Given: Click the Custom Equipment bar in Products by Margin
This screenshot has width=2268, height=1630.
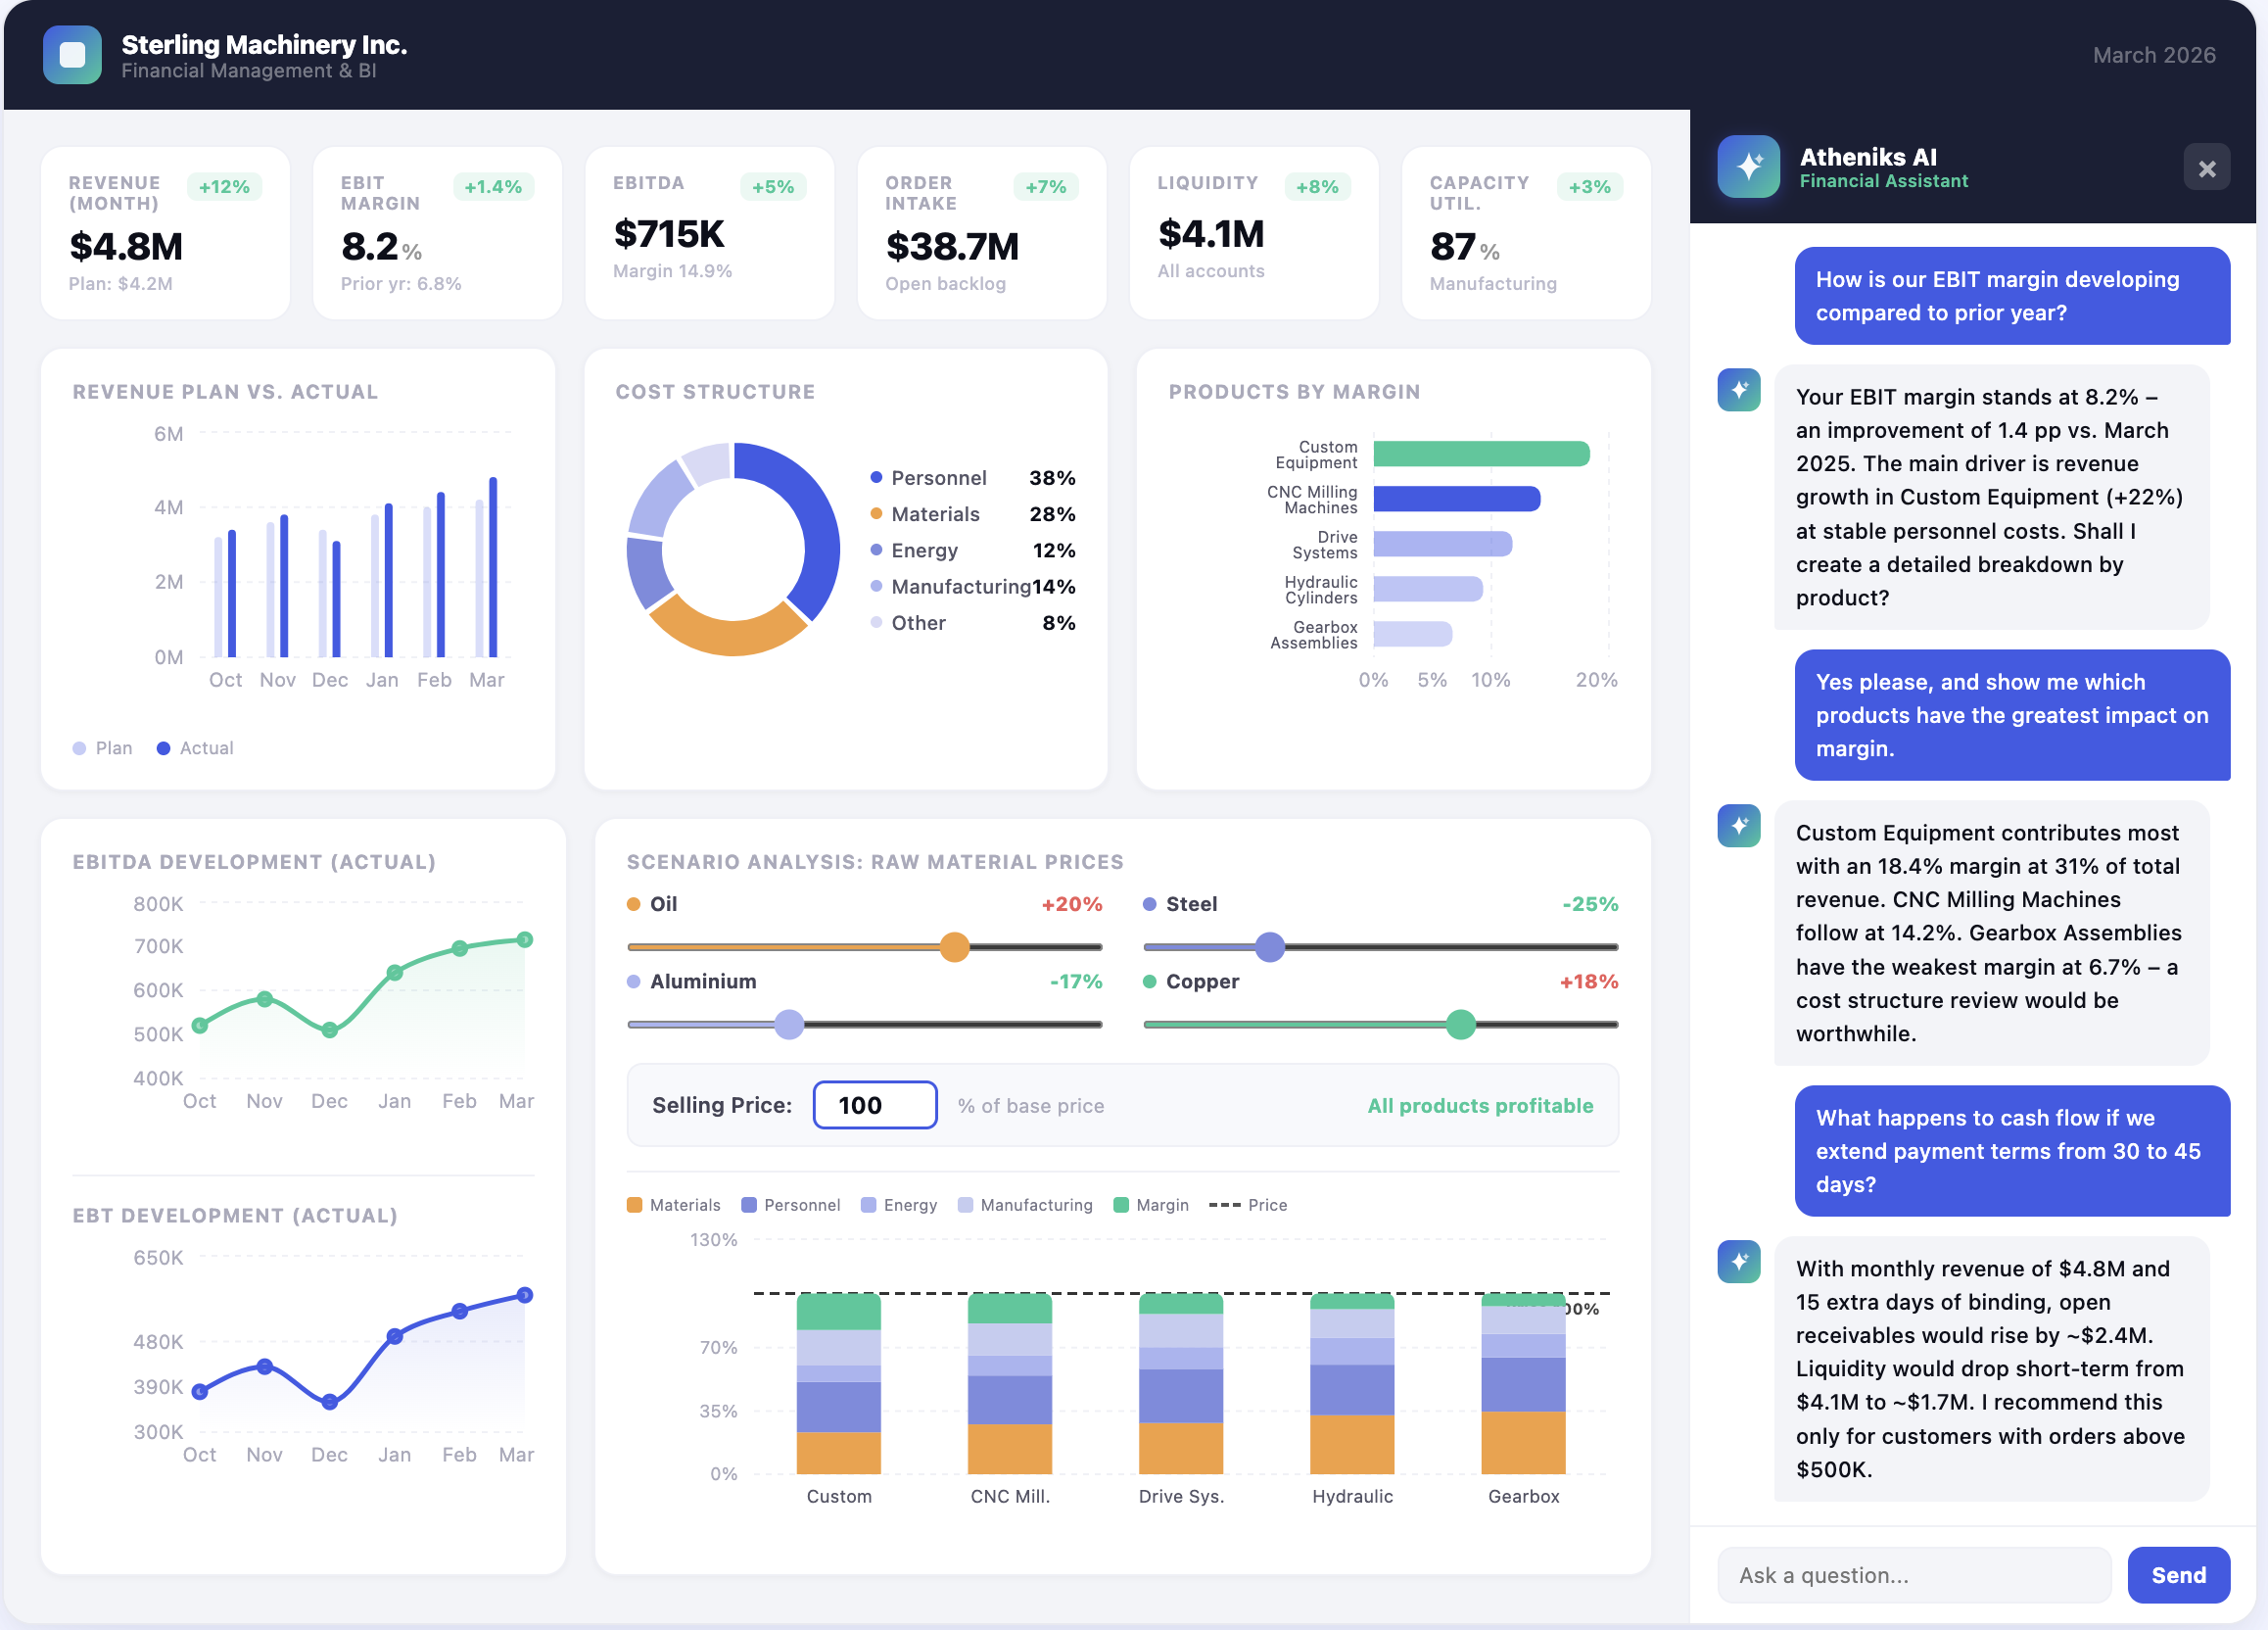Looking at the screenshot, I should (1480, 454).
